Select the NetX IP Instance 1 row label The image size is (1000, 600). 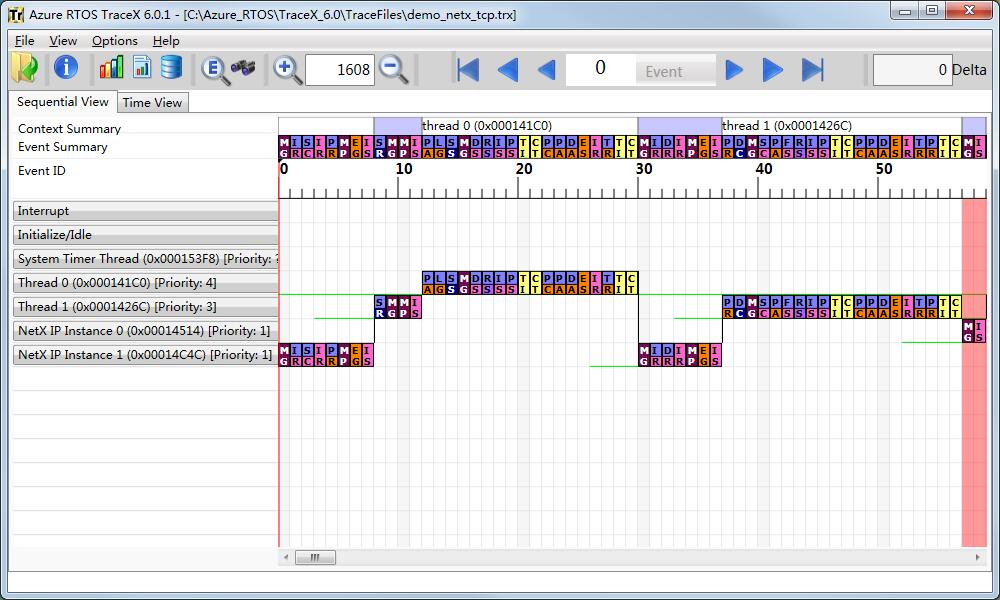(145, 355)
